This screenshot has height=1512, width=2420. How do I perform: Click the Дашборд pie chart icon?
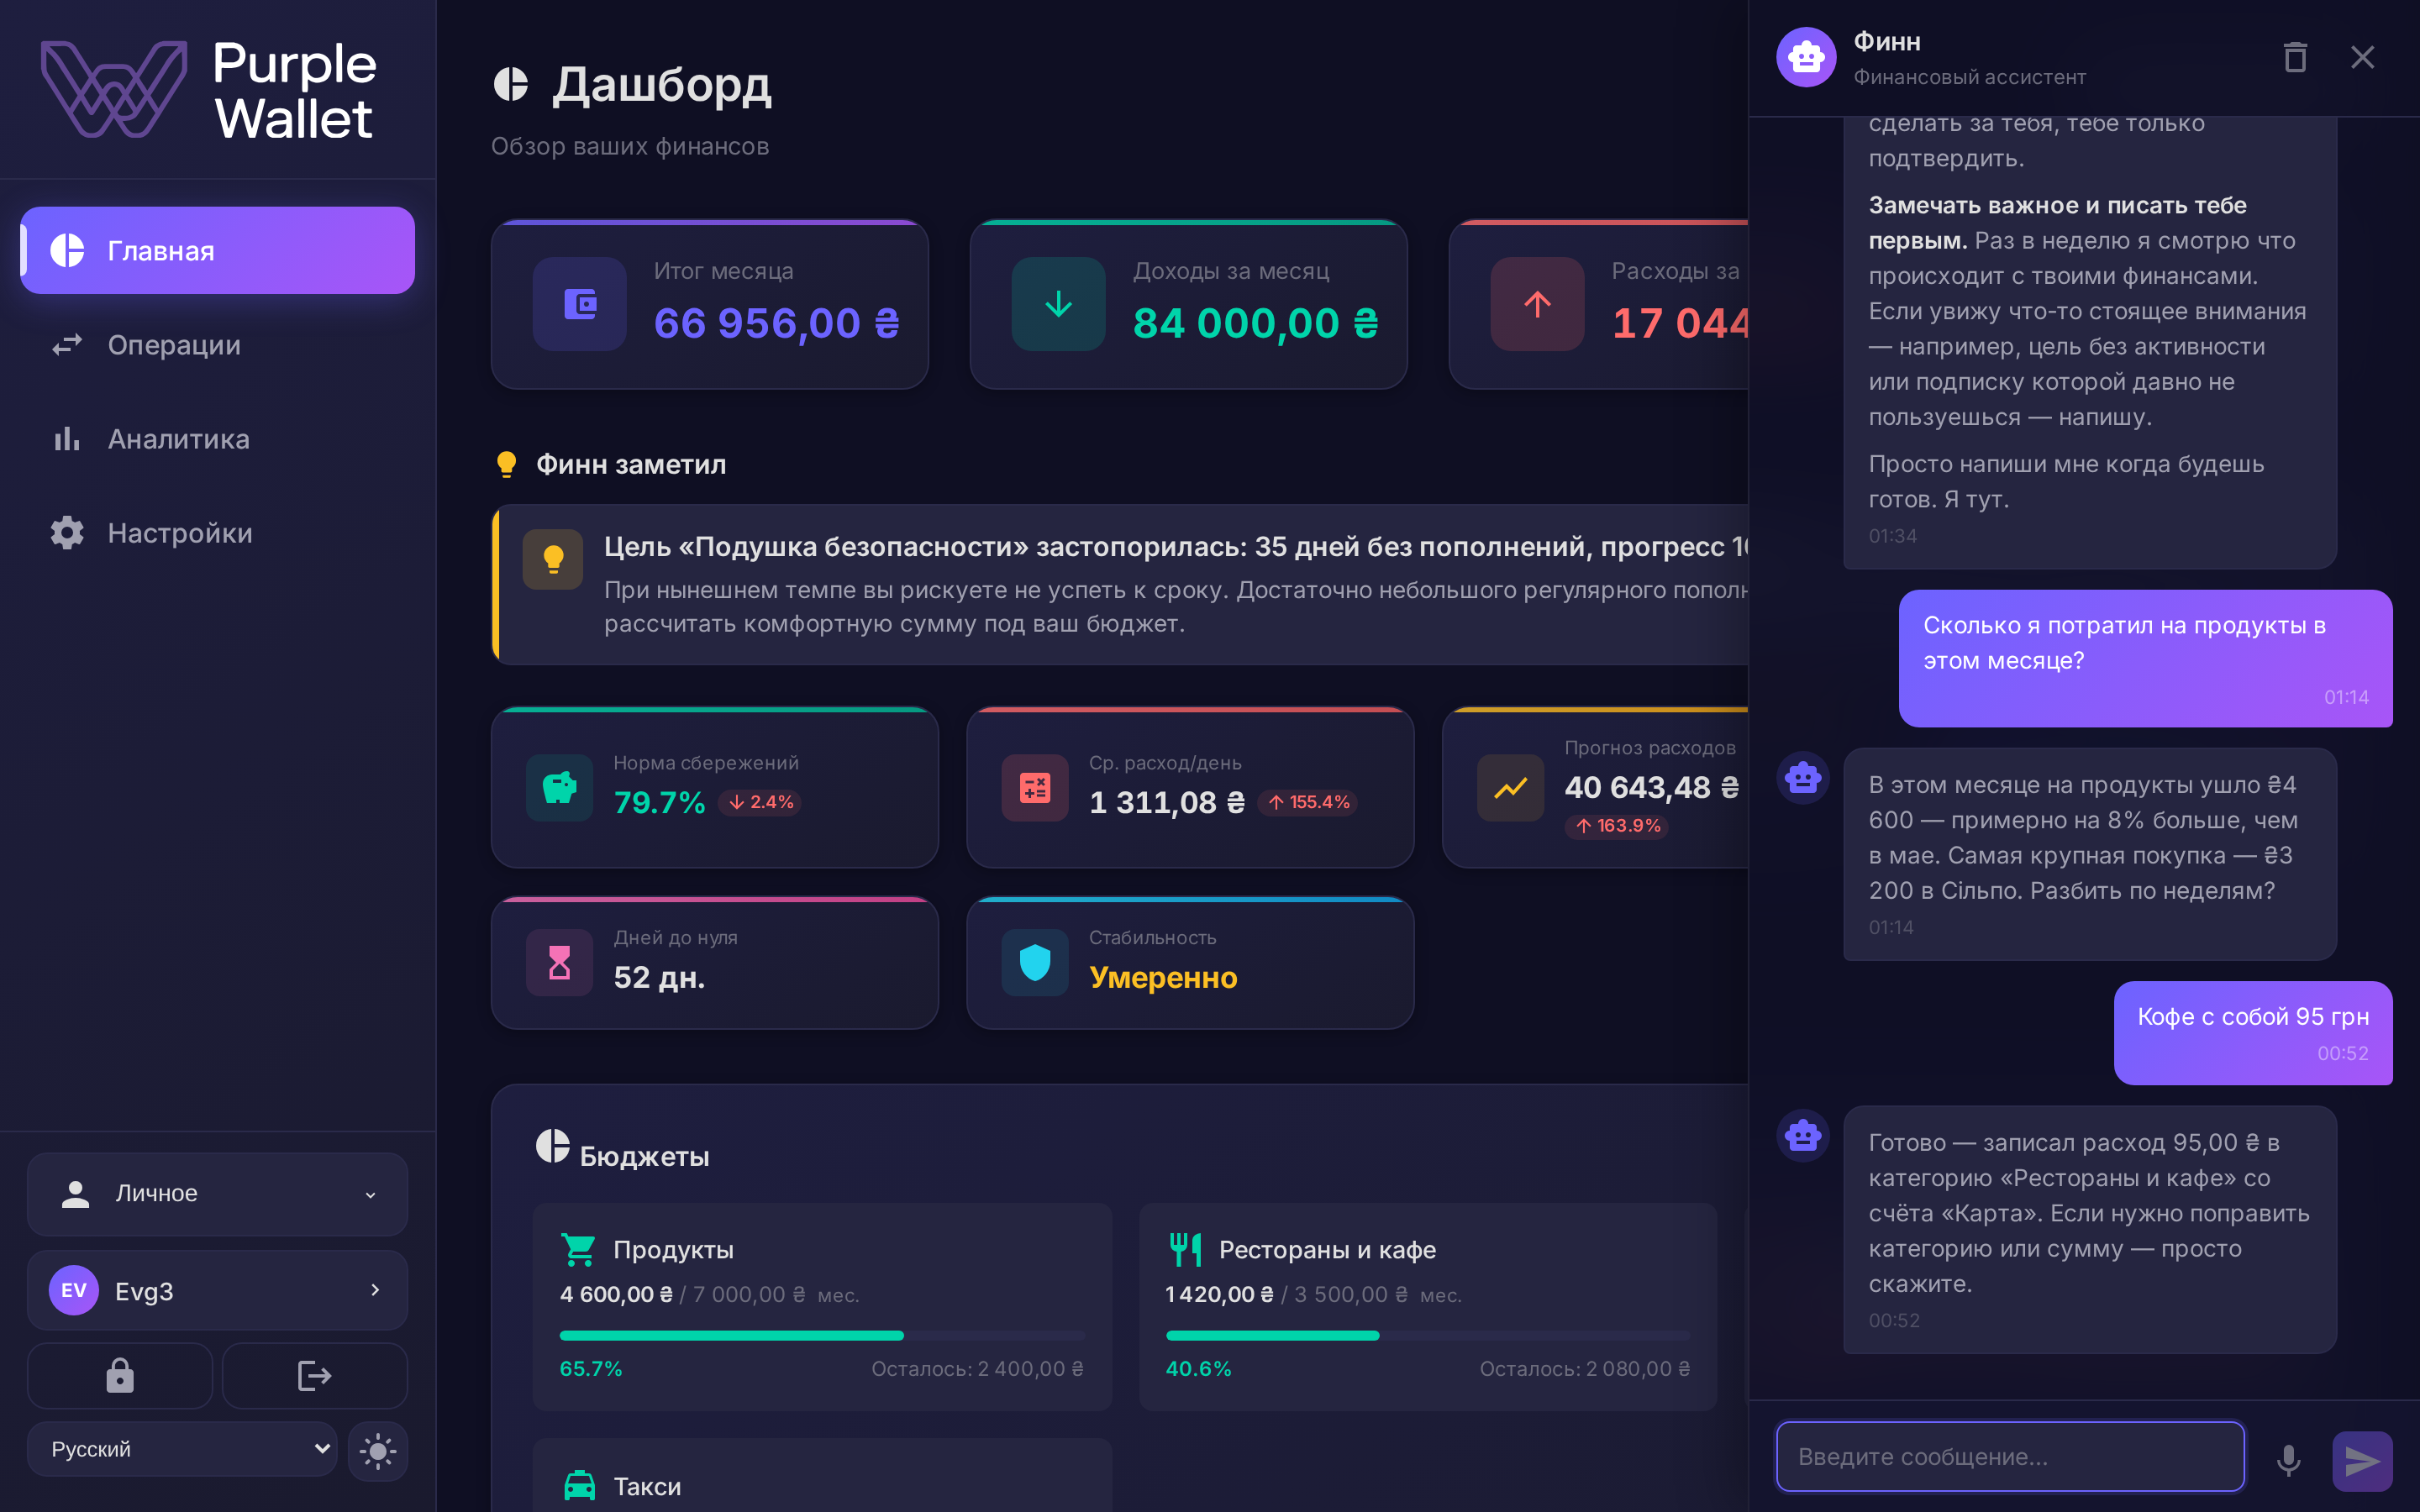point(511,85)
